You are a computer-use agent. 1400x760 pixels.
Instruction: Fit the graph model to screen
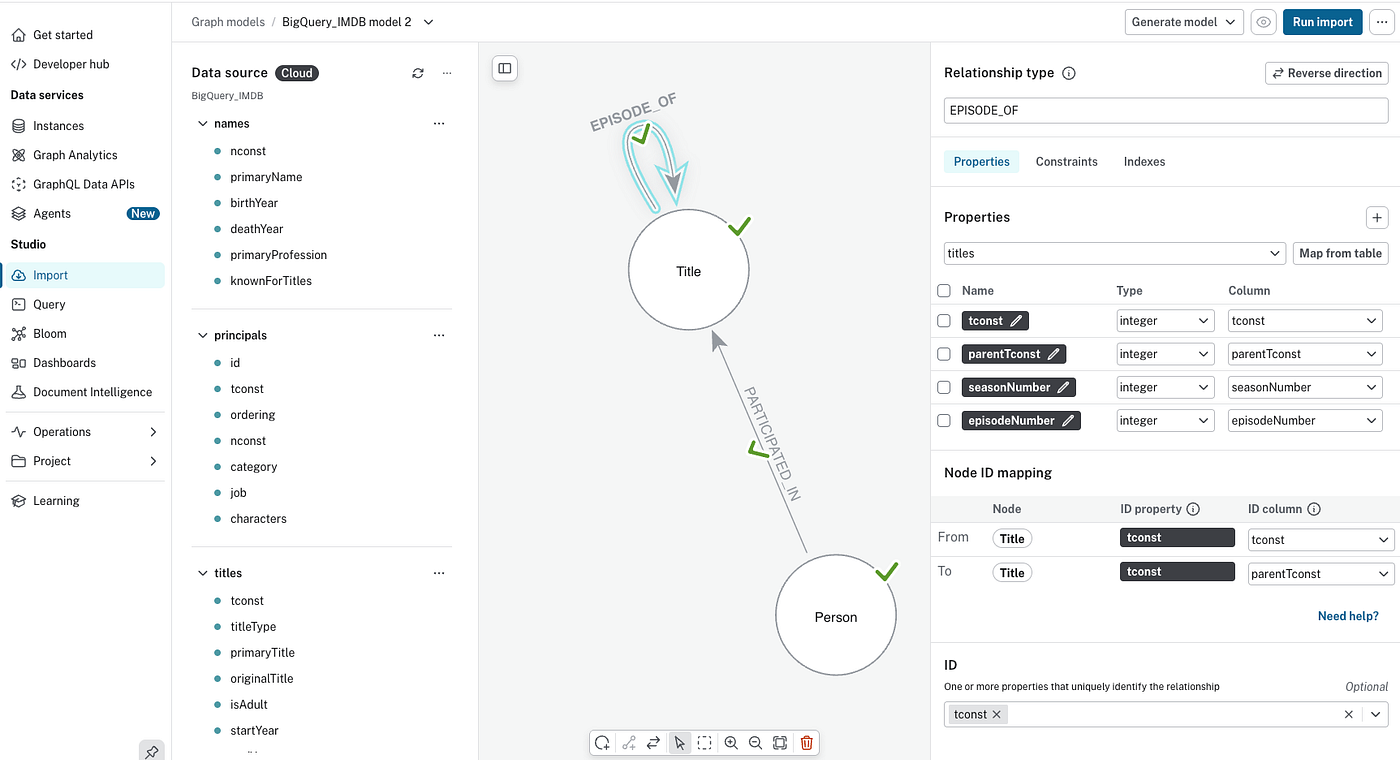coord(781,743)
